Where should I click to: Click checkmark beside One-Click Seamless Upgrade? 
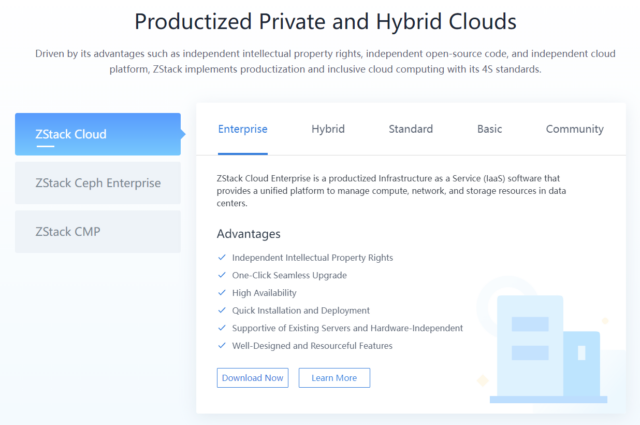(222, 275)
